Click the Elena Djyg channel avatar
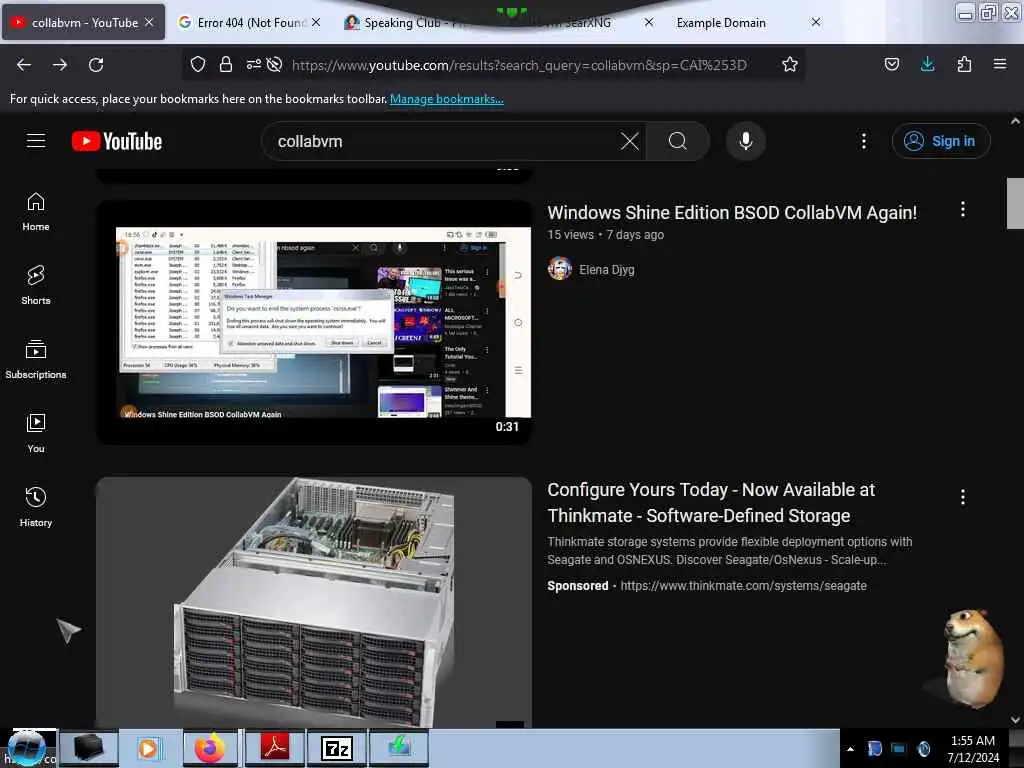This screenshot has height=768, width=1024. (x=560, y=268)
